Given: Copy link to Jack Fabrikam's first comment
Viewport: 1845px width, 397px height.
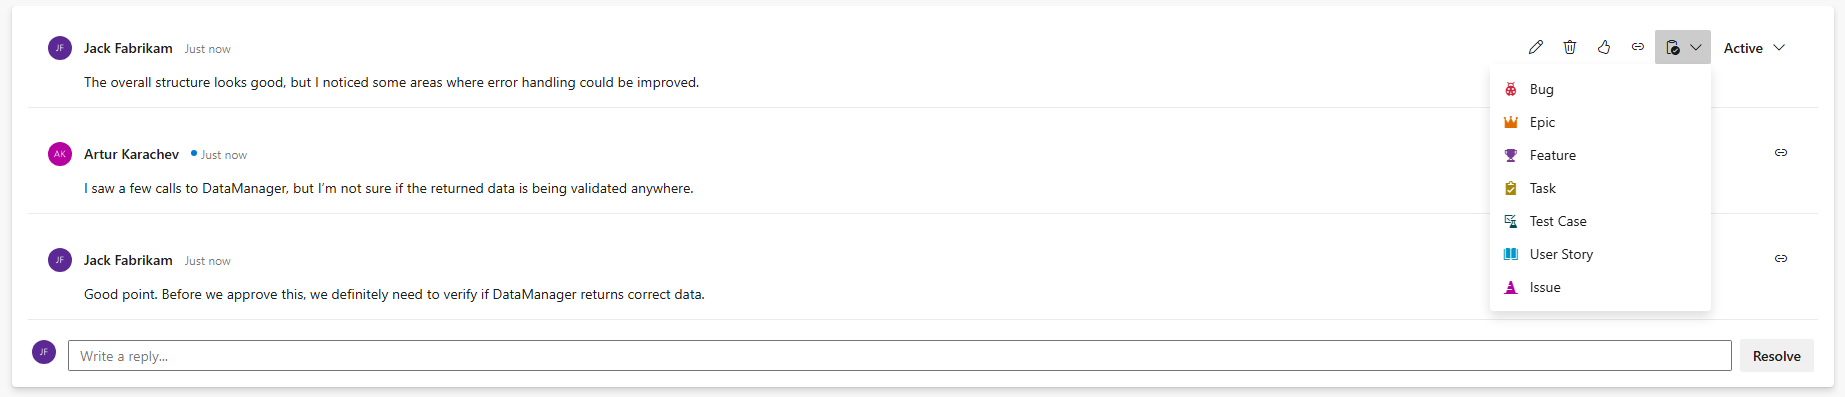Looking at the screenshot, I should (x=1638, y=47).
